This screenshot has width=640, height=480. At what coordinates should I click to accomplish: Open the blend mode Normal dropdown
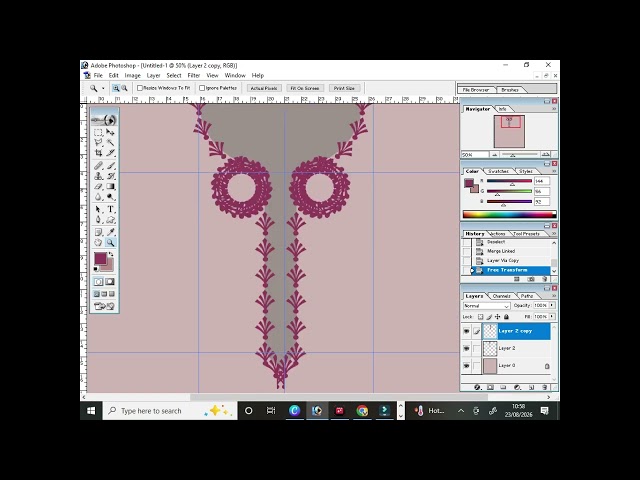coord(487,306)
